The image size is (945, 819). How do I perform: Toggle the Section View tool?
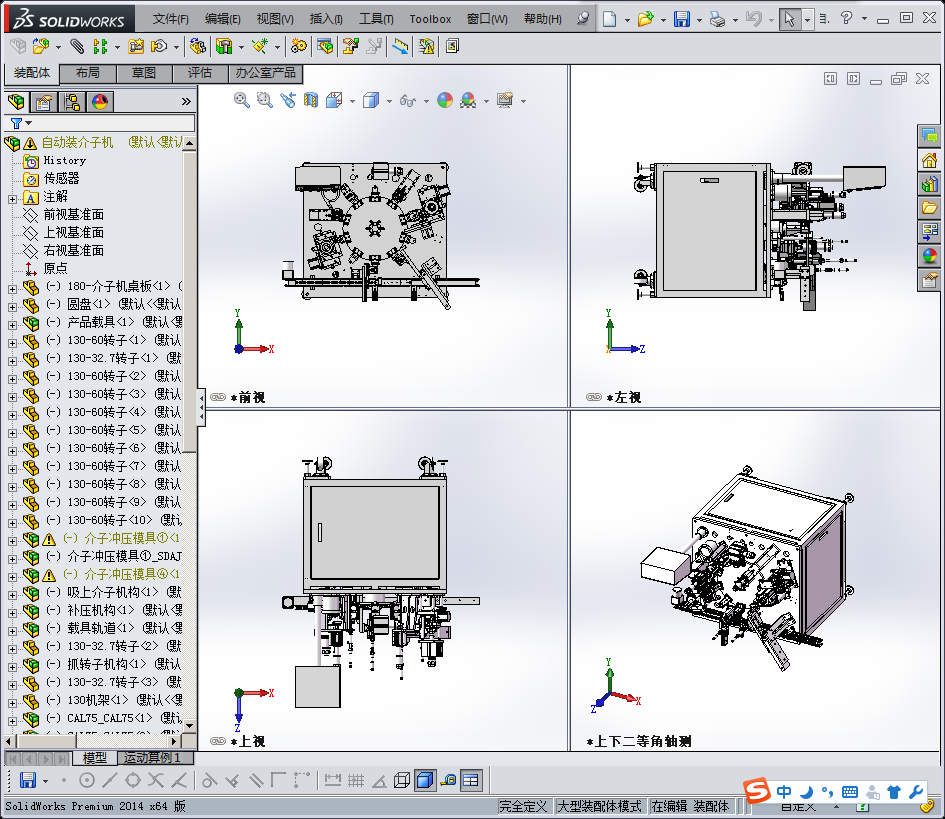[311, 101]
